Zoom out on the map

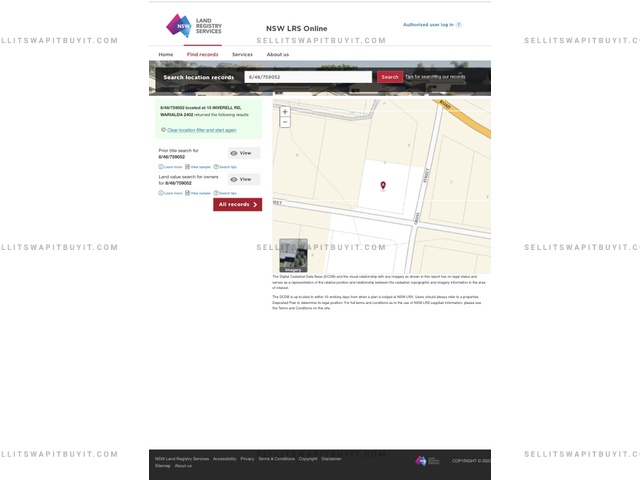(285, 123)
